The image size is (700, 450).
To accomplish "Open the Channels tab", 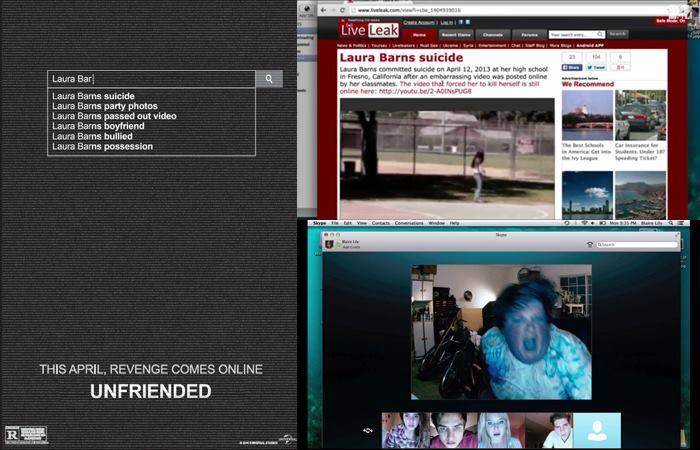I will tap(493, 35).
